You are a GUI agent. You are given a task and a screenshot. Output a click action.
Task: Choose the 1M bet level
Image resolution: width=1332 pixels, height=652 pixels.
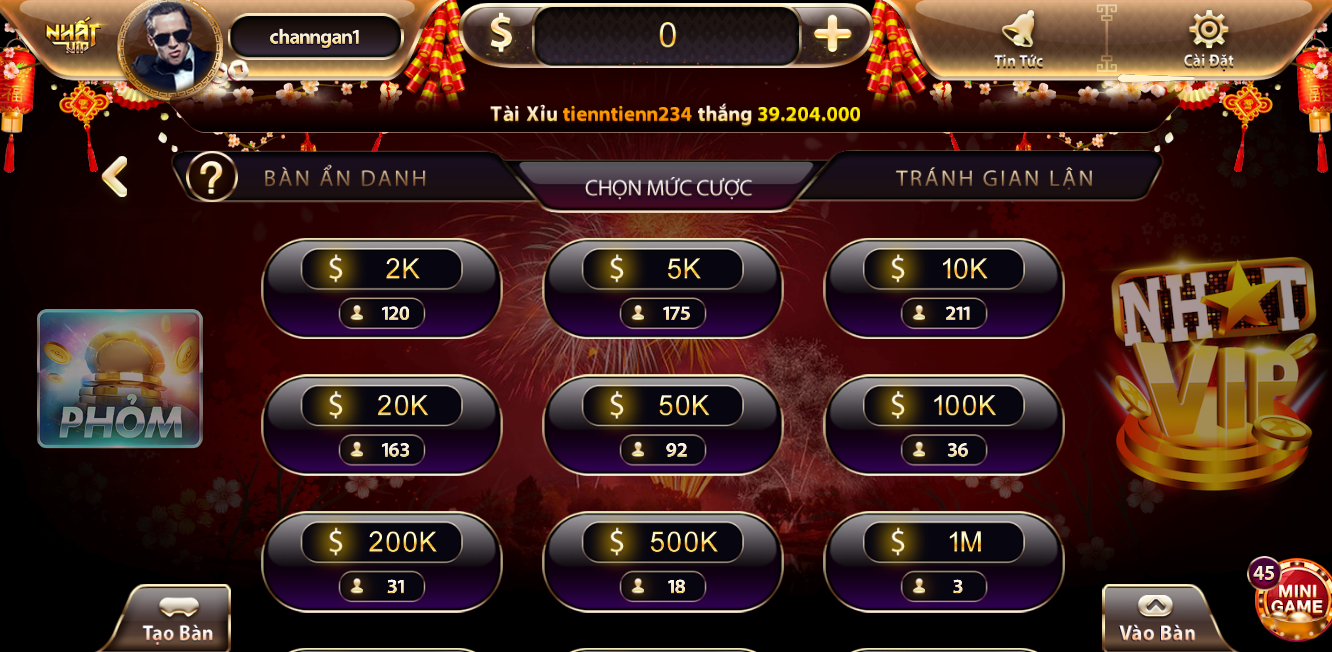coord(943,562)
